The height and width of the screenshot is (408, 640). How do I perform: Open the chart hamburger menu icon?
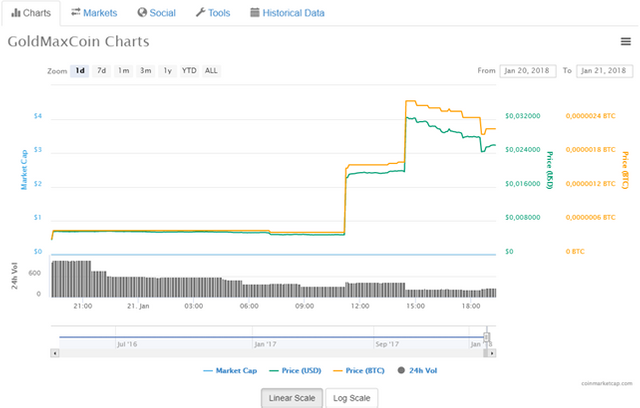[x=625, y=41]
